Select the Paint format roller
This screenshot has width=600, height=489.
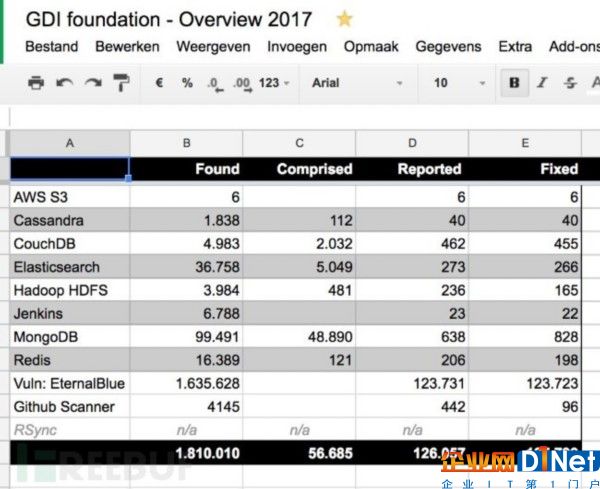click(122, 83)
